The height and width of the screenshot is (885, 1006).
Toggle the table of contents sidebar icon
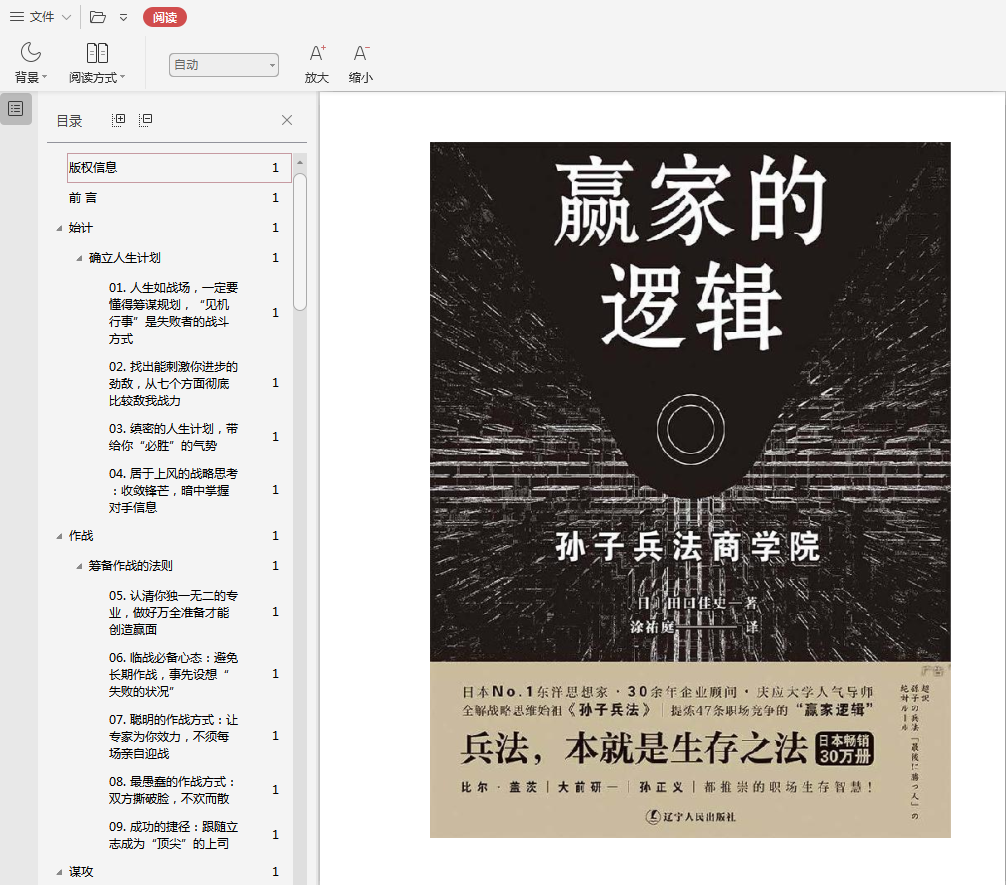[16, 108]
